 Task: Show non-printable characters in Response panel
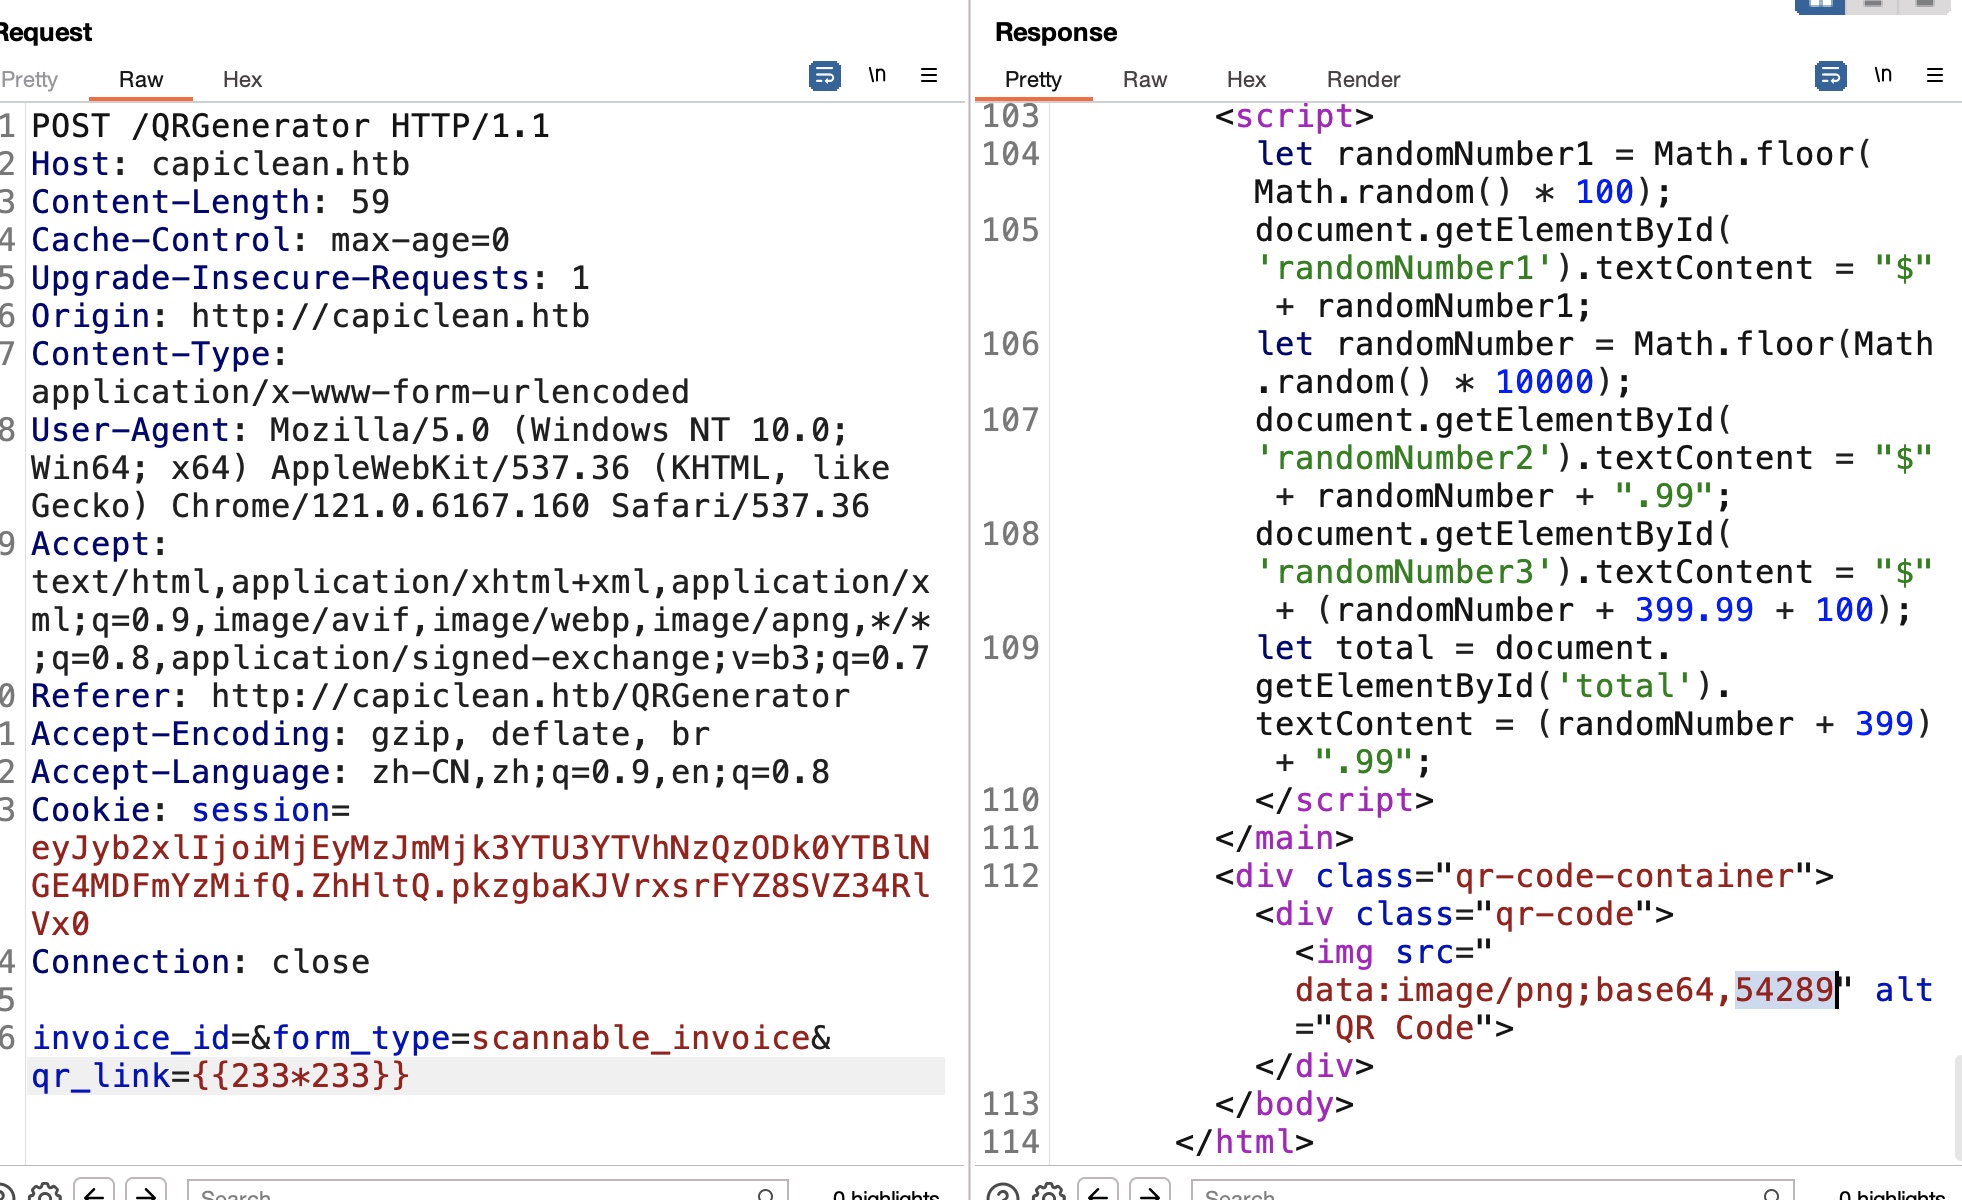coord(1883,76)
